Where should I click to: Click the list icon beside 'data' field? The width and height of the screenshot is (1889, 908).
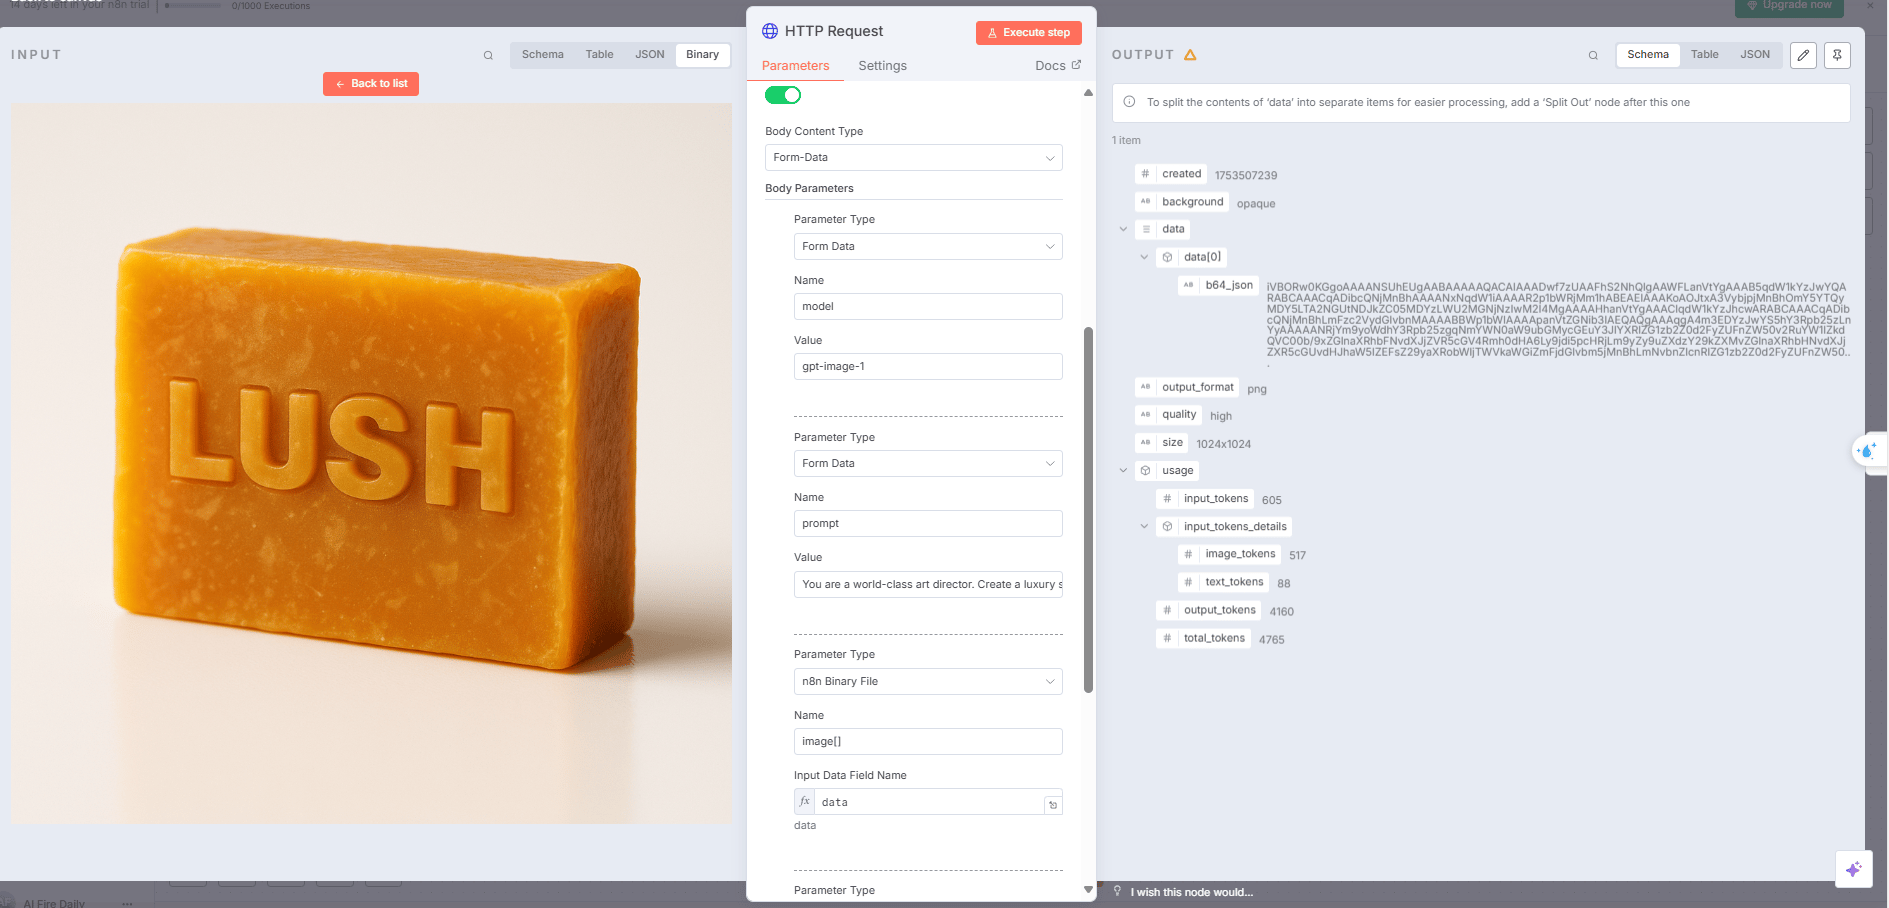[1145, 229]
